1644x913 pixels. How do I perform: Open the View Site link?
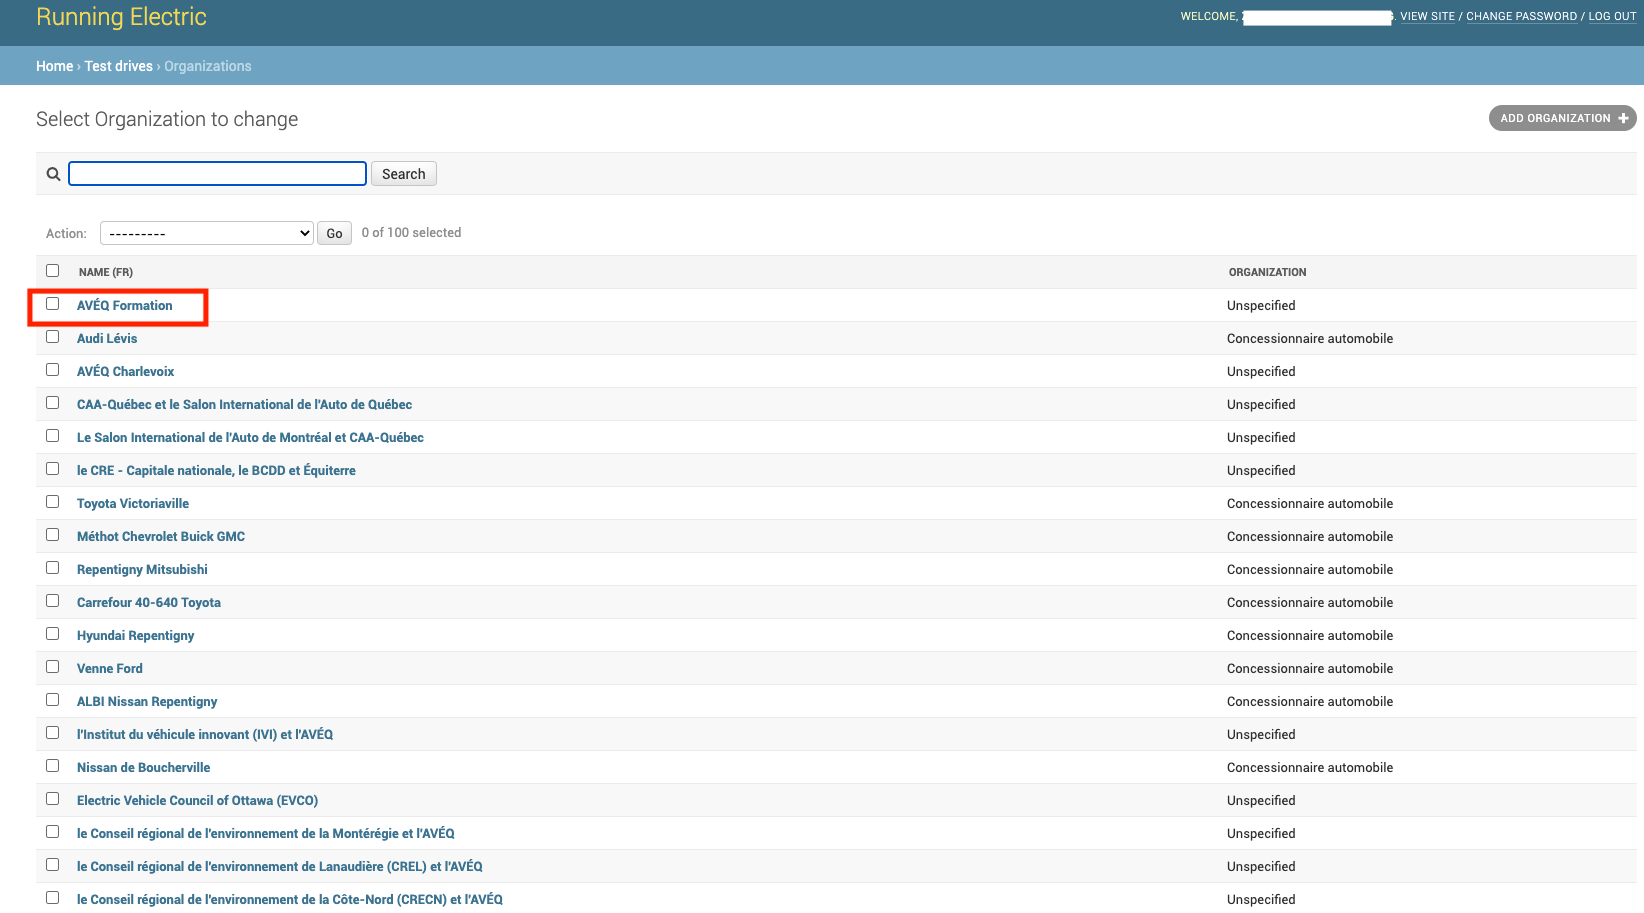(1427, 16)
